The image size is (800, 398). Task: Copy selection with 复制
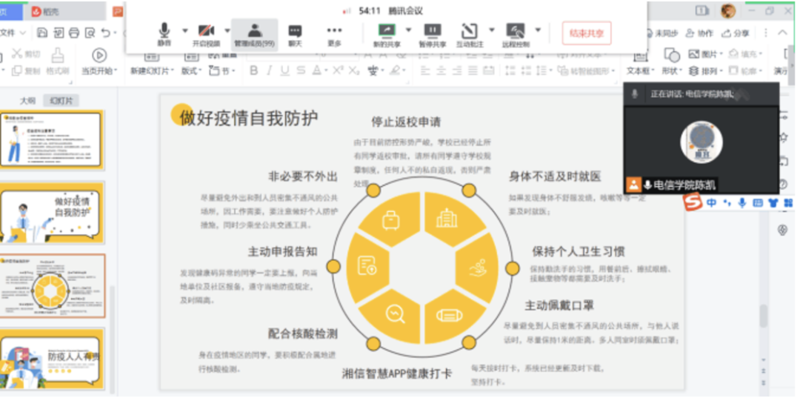click(x=26, y=71)
